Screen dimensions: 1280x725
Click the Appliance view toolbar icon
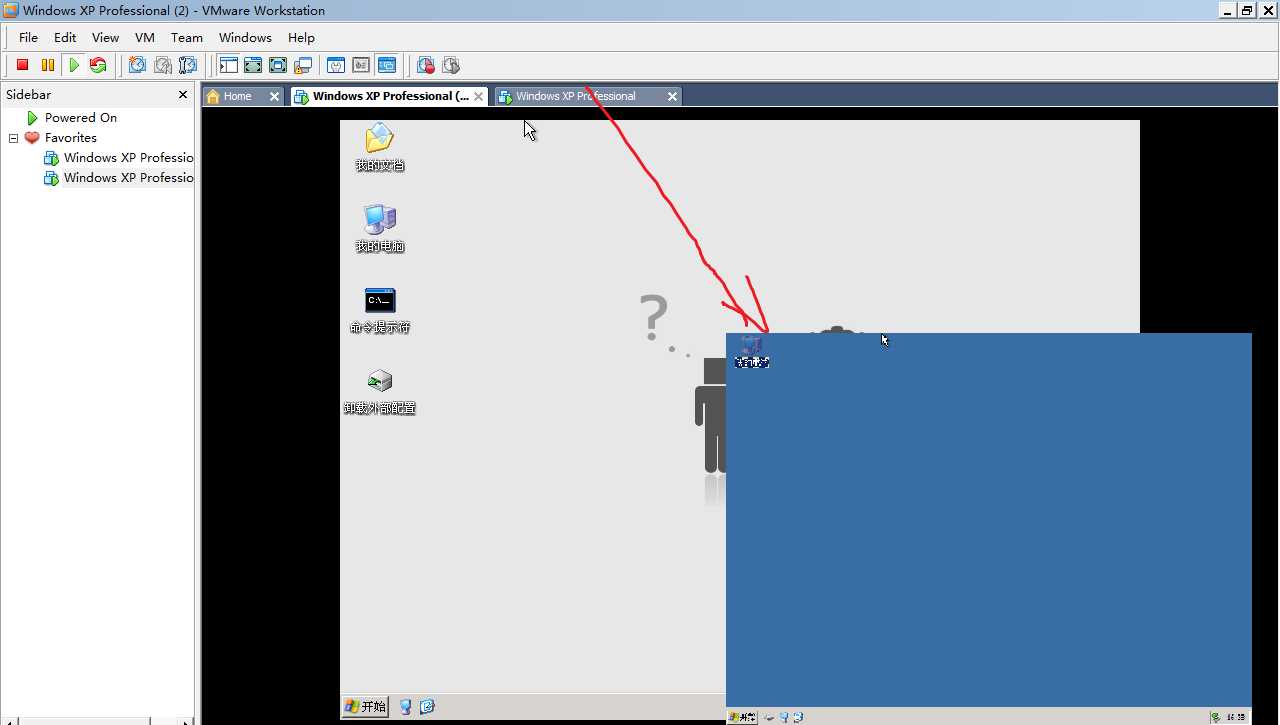(361, 65)
